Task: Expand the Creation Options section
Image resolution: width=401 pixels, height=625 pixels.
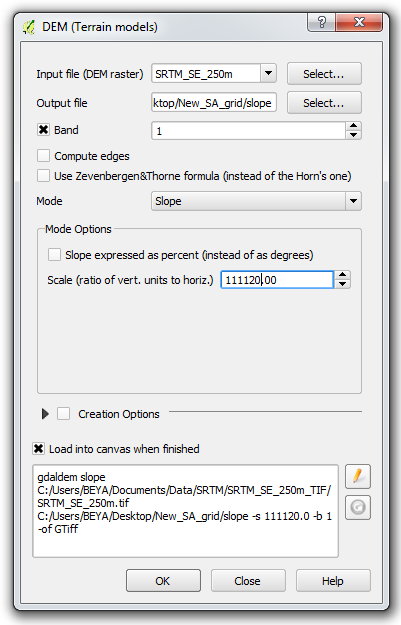Action: (45, 414)
